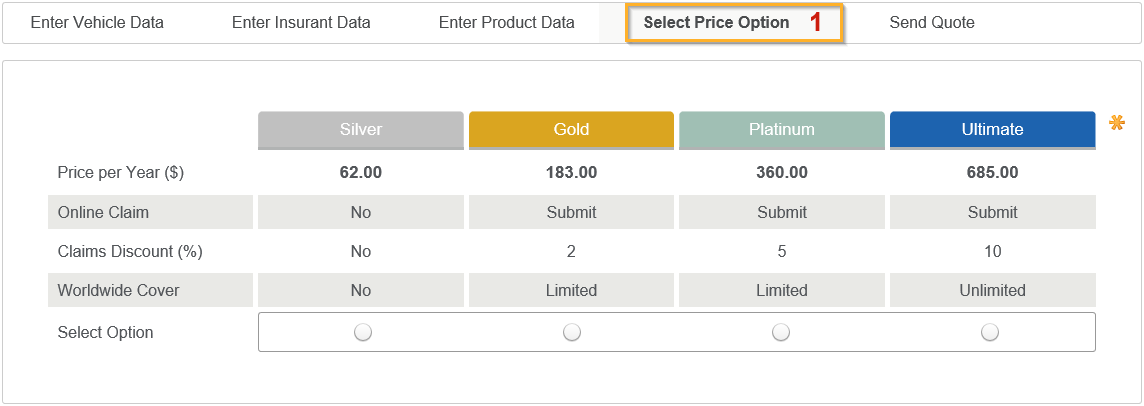The height and width of the screenshot is (406, 1144).
Task: Click the Unlimited Worldwide Cover cell
Action: click(x=992, y=290)
